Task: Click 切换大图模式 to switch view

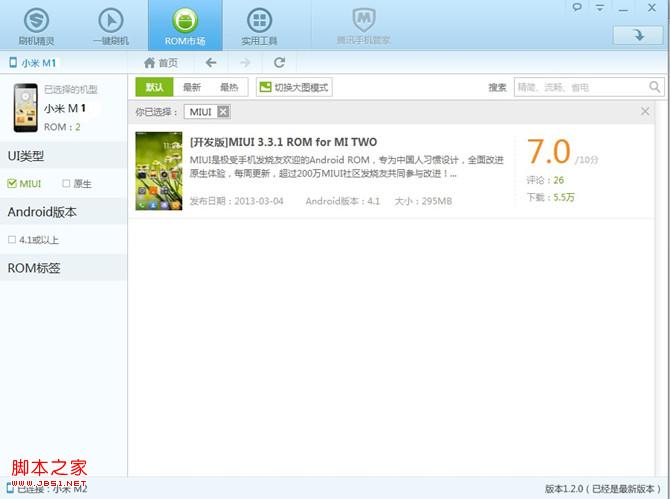Action: [x=294, y=87]
